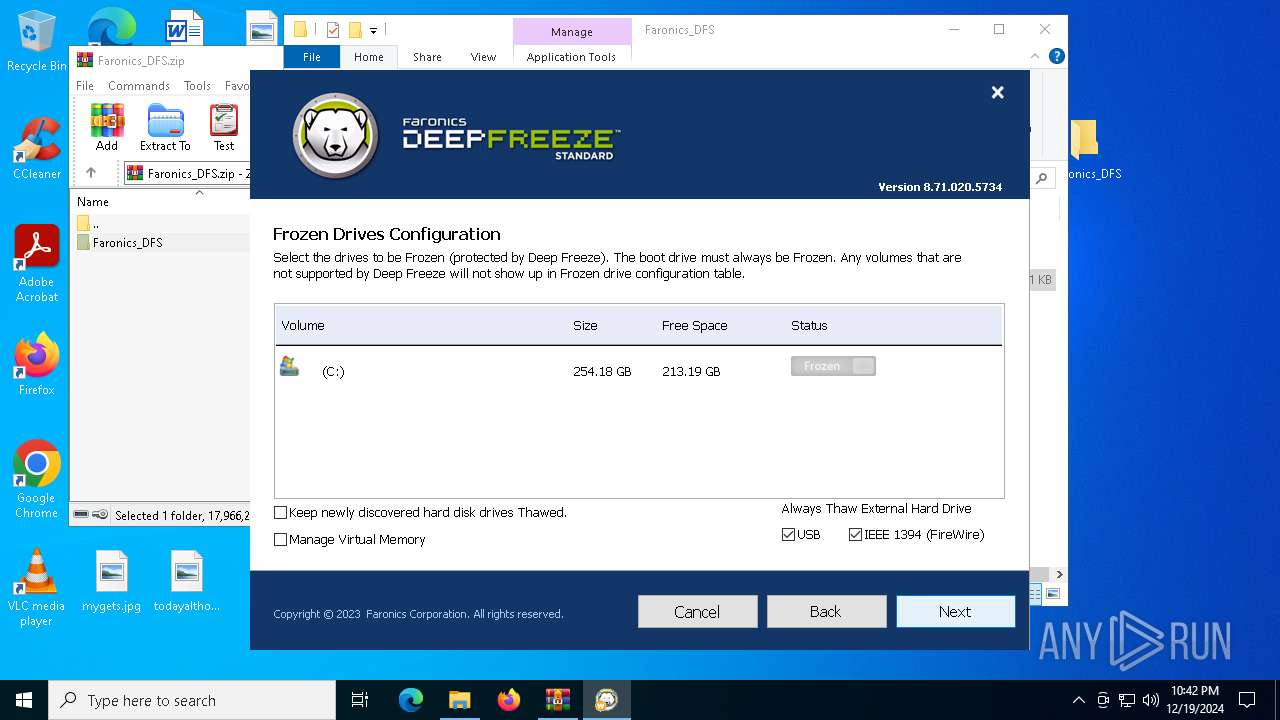This screenshot has width=1280, height=720.
Task: Click the Name column header in WinRAR
Action: [93, 202]
